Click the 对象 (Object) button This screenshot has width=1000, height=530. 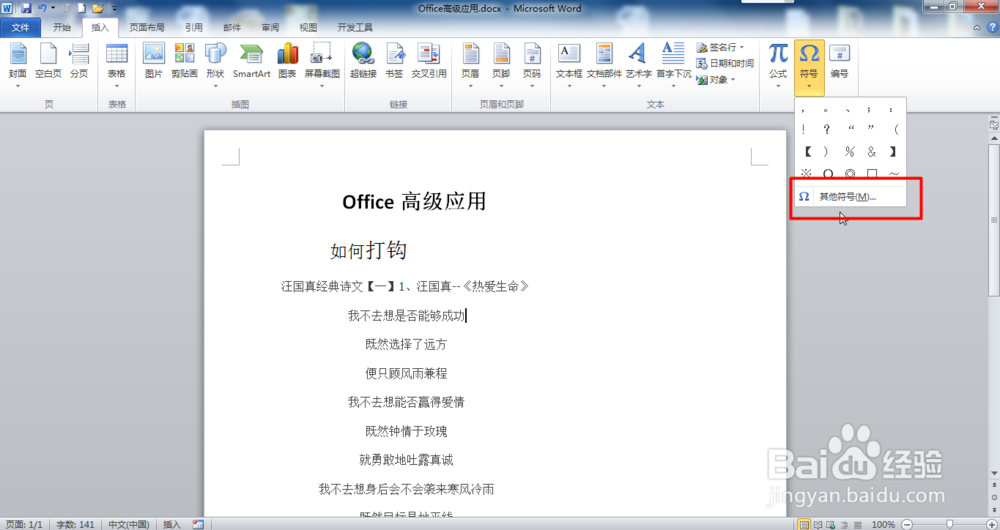point(716,80)
